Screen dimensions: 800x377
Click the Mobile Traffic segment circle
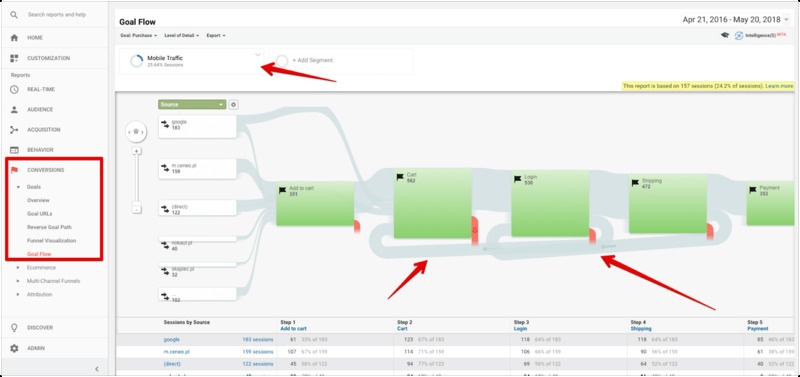click(x=136, y=61)
